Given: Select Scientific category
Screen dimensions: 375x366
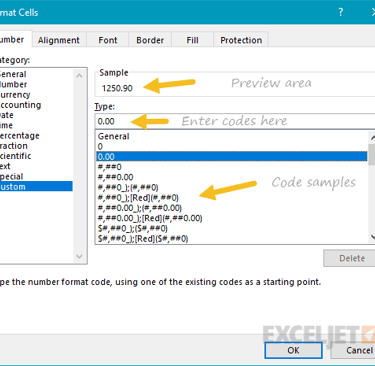Looking at the screenshot, I should [x=36, y=156].
